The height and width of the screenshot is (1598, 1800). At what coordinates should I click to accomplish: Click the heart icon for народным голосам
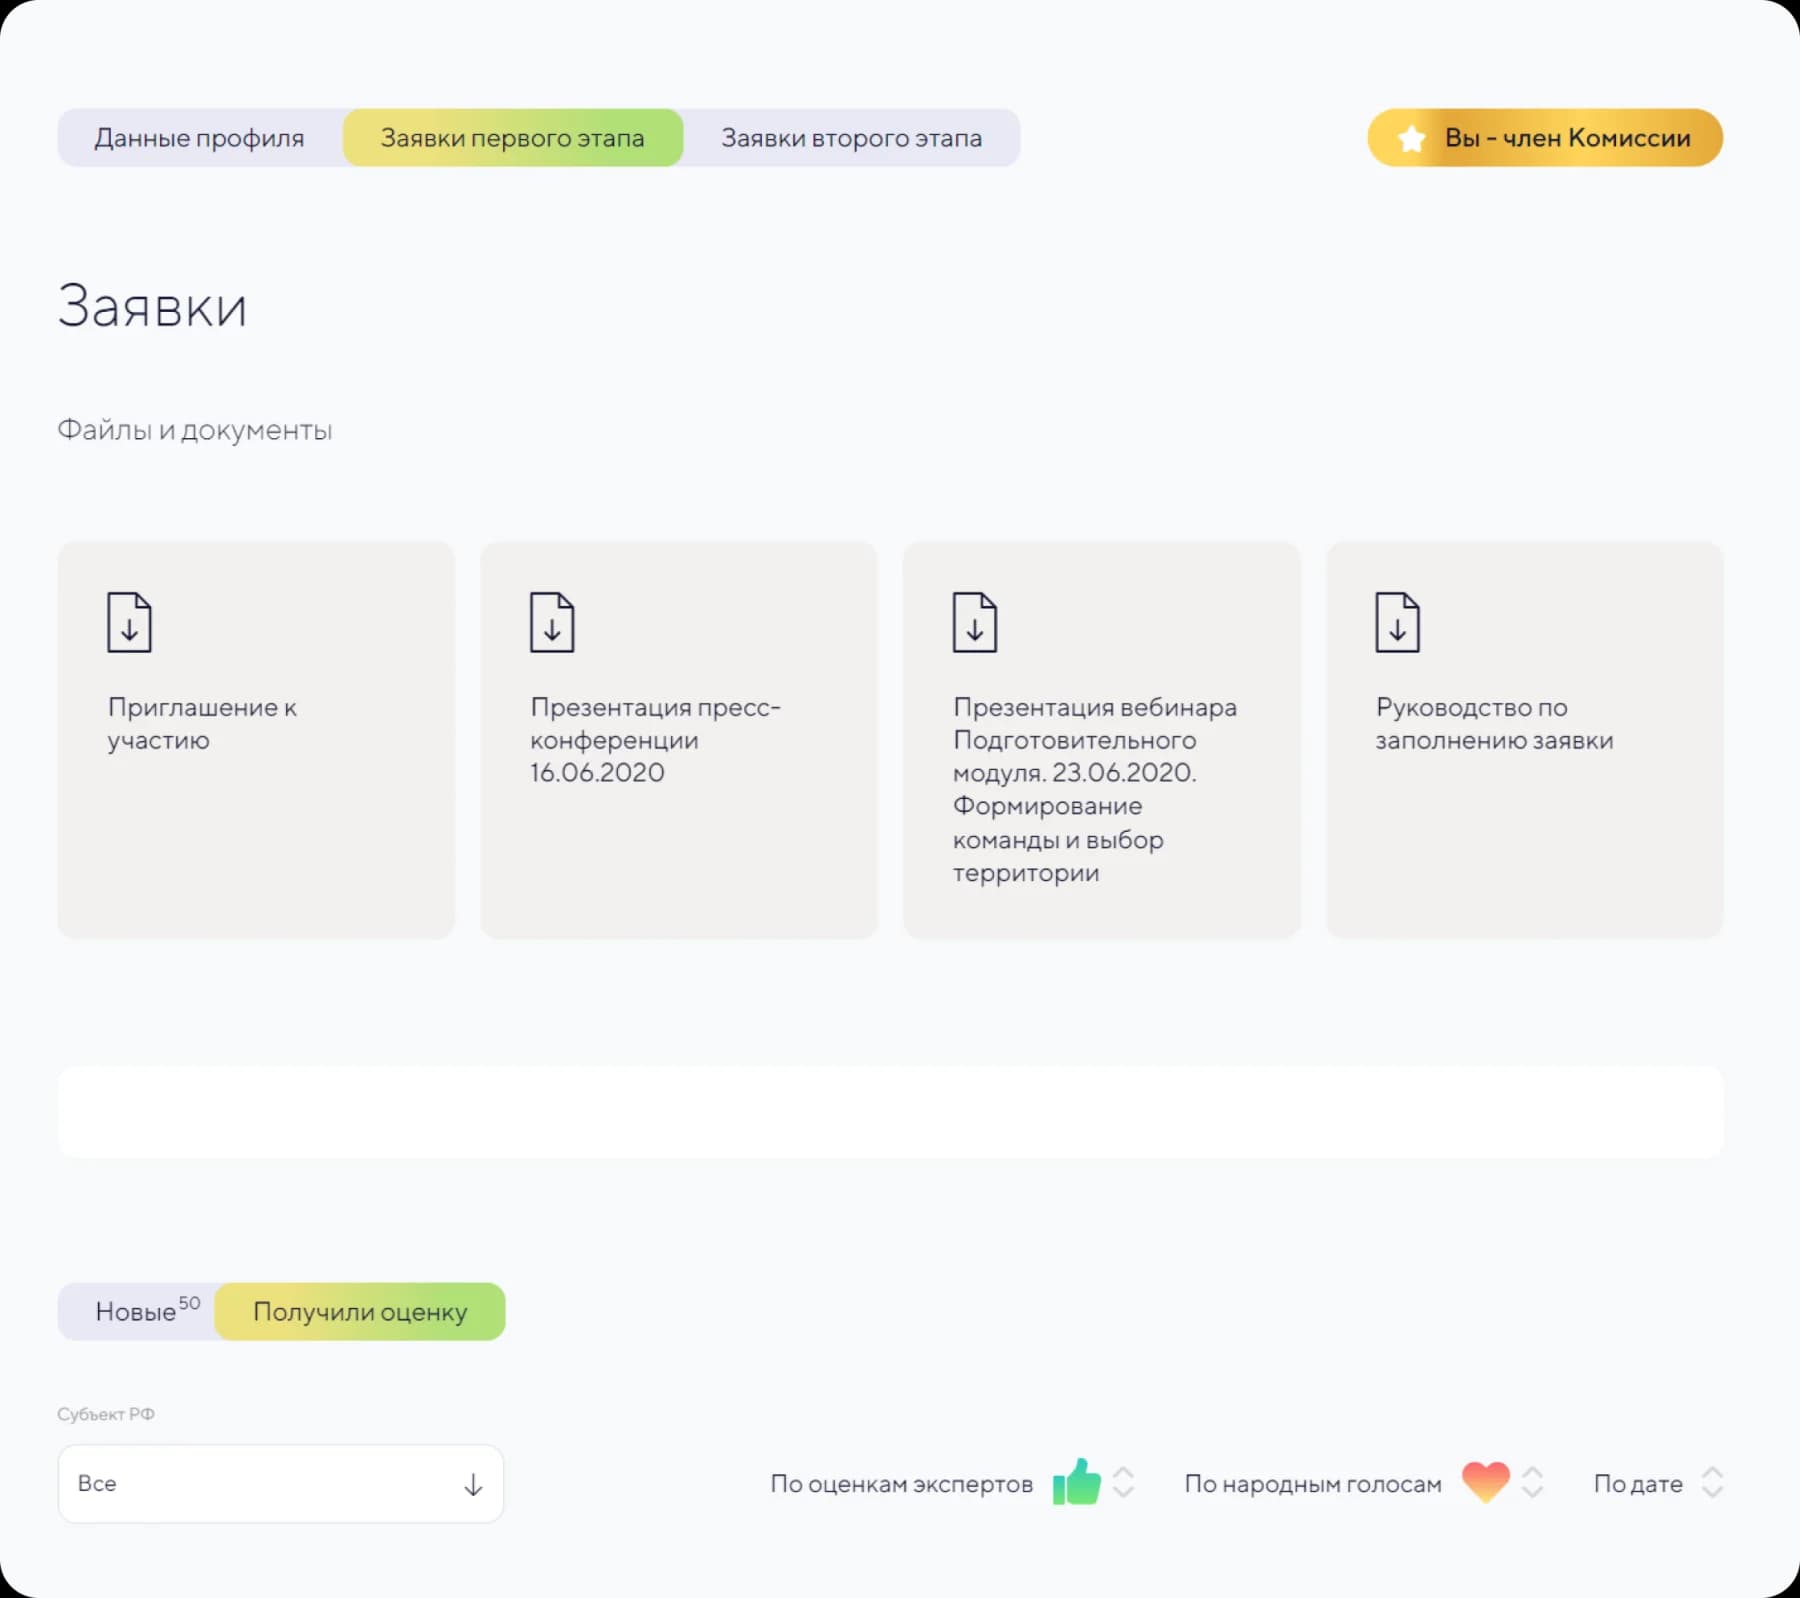pos(1485,1482)
